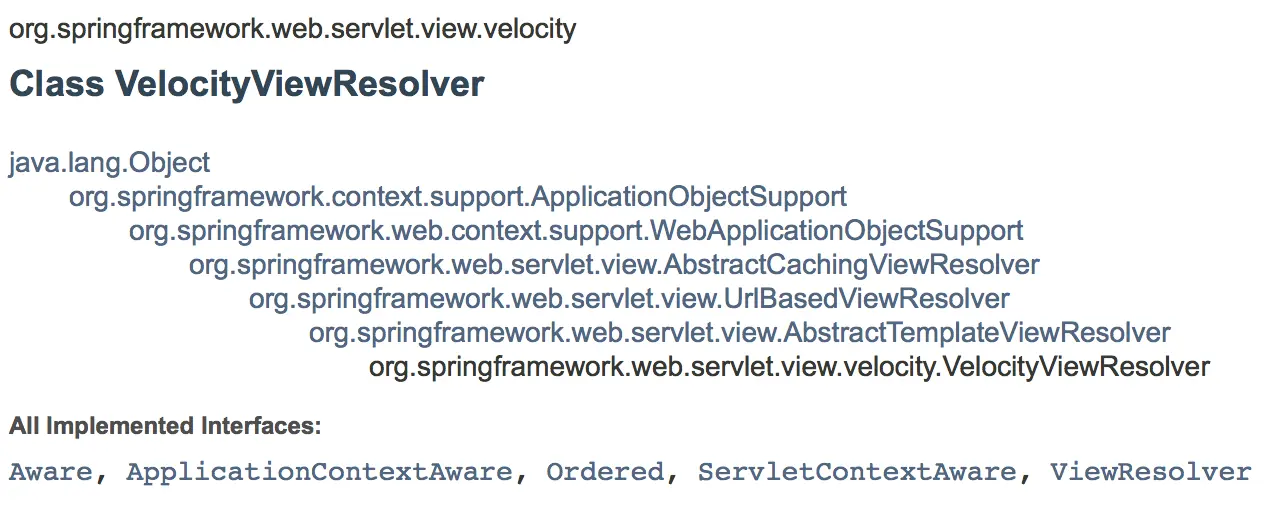1272x516 pixels.
Task: Go to the ServletContextAware interface
Action: [857, 472]
